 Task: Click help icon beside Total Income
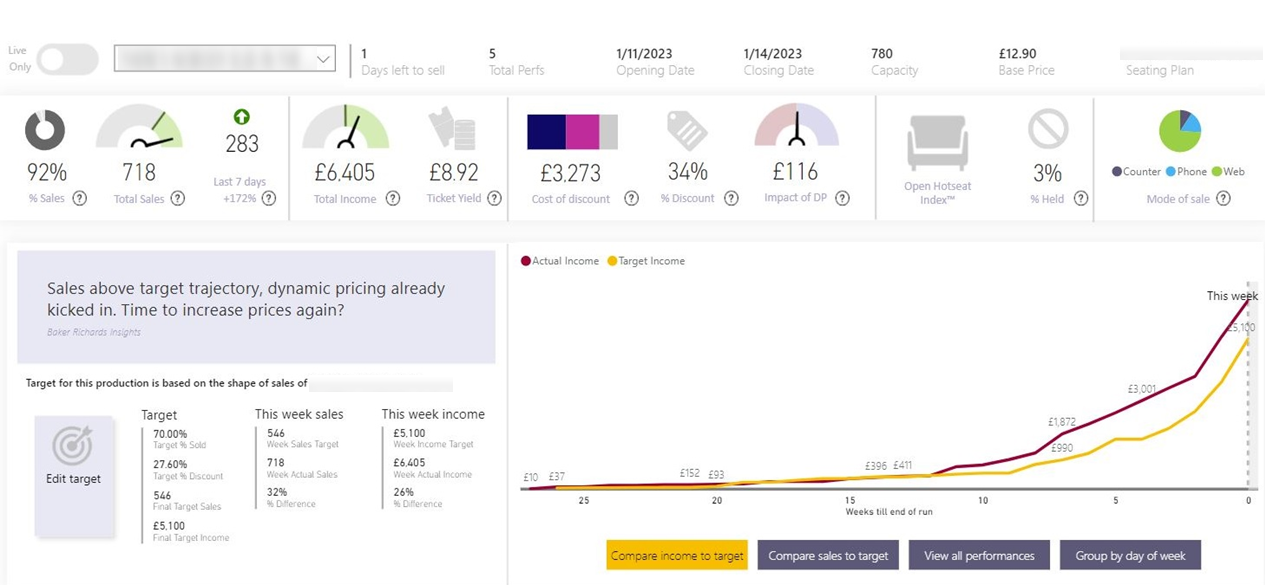tap(393, 198)
